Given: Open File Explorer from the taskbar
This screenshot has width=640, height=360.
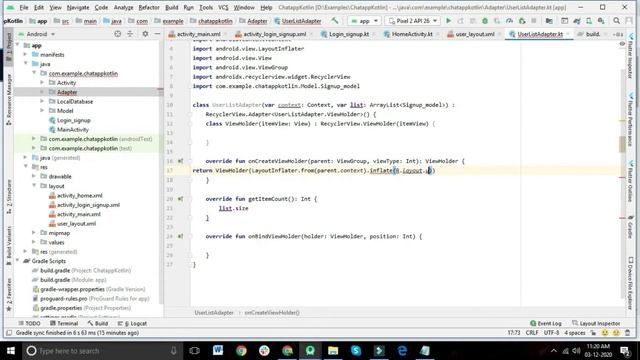Looking at the screenshot, I should (333, 350).
